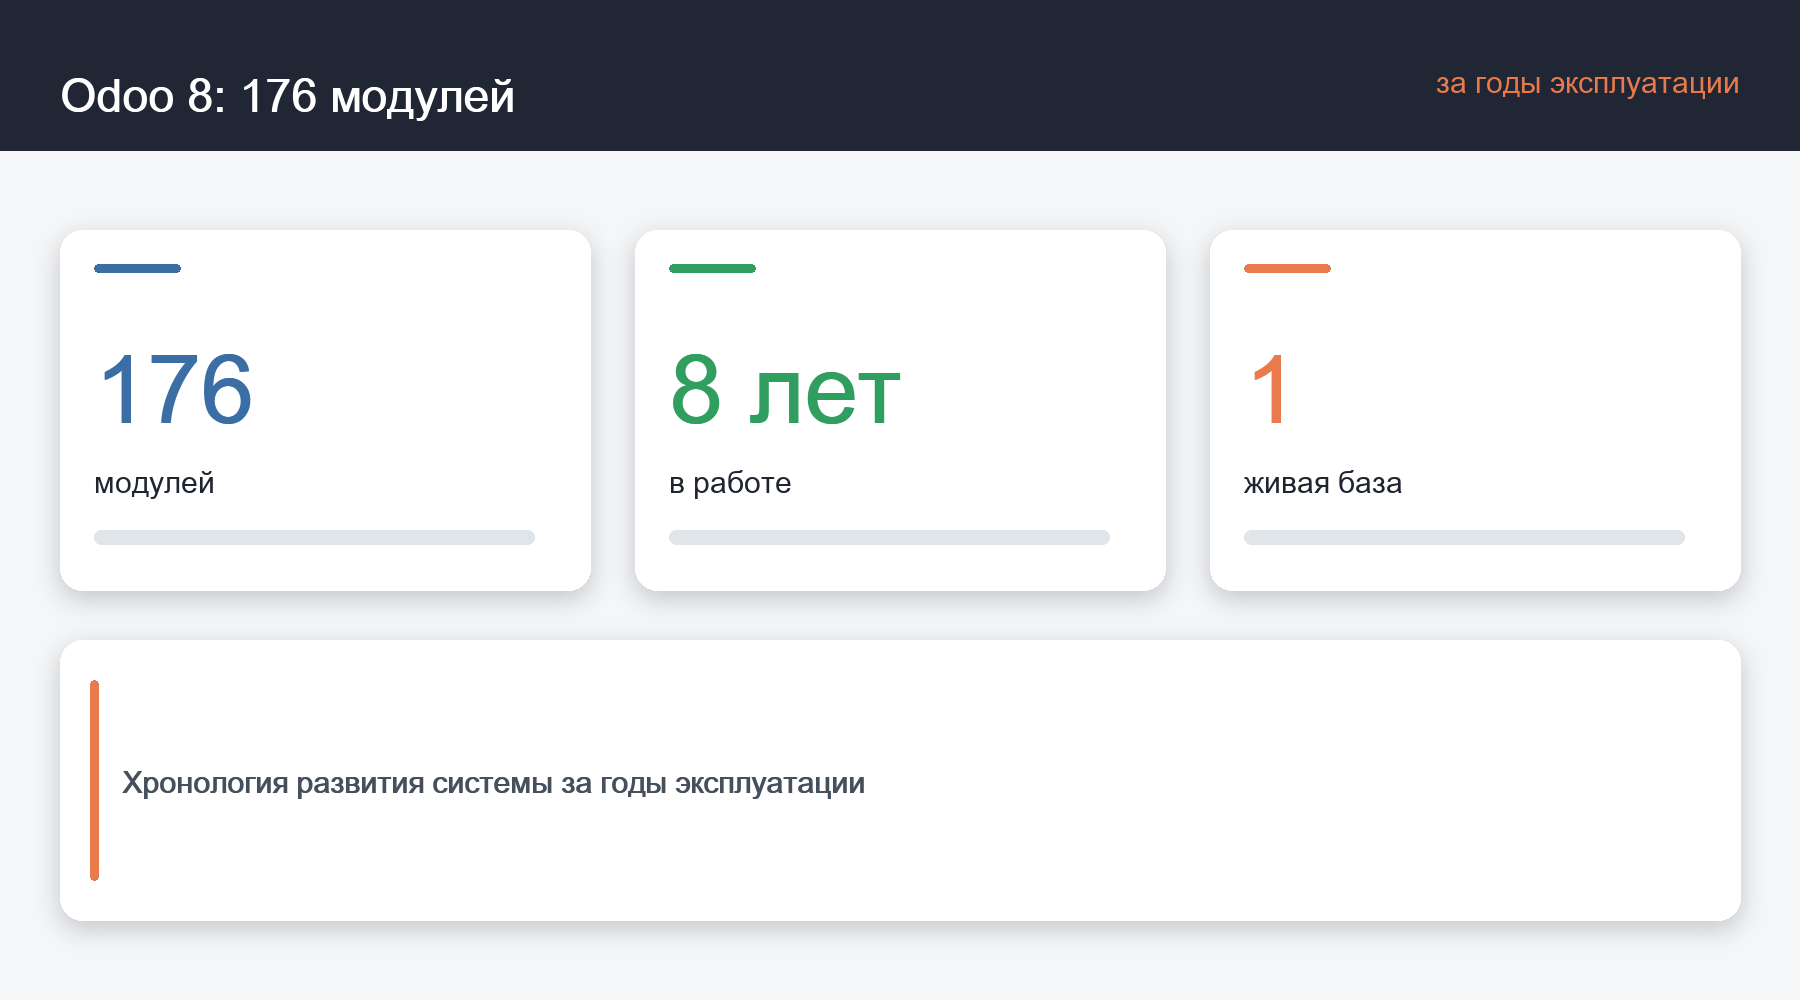Select the blue "176" number
This screenshot has height=1000, width=1800.
(176, 389)
